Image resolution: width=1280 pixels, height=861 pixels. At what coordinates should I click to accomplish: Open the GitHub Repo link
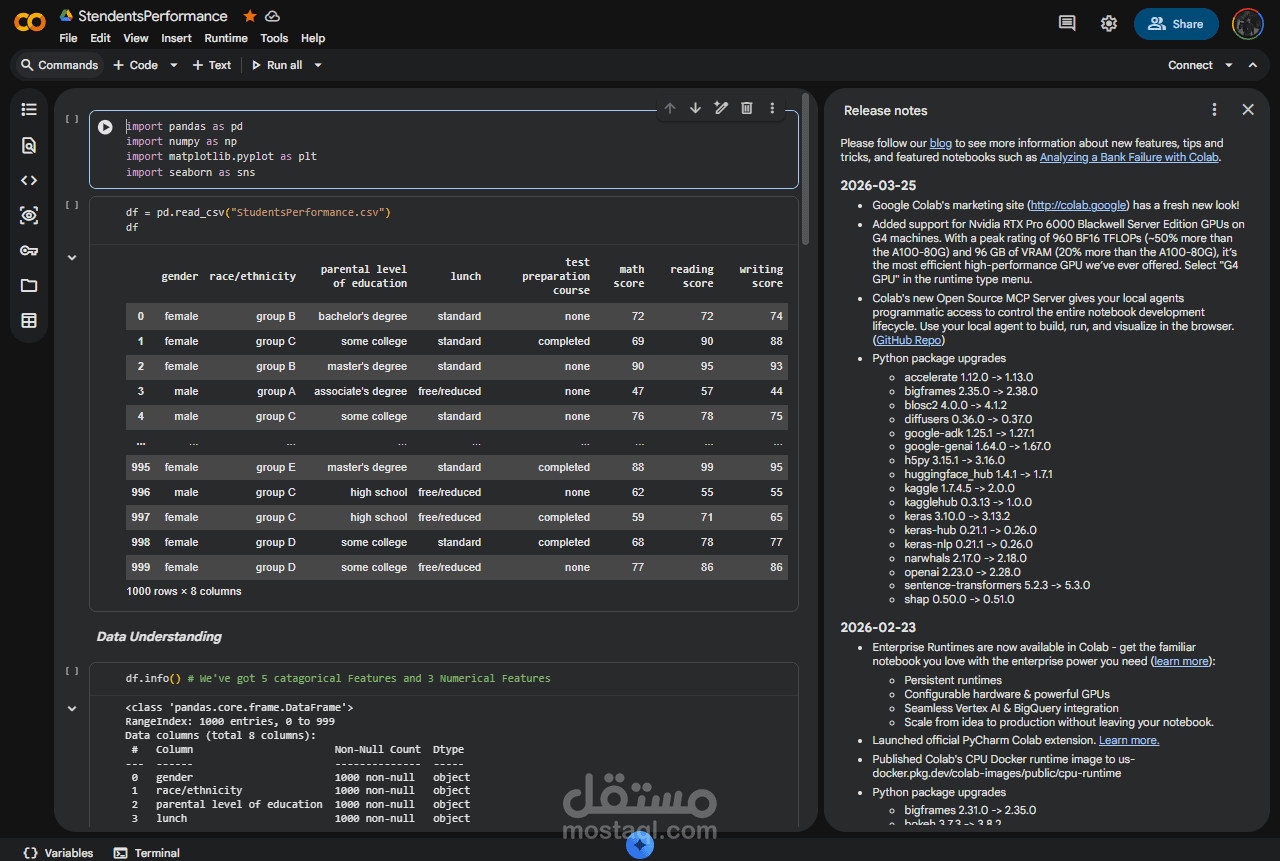point(910,340)
